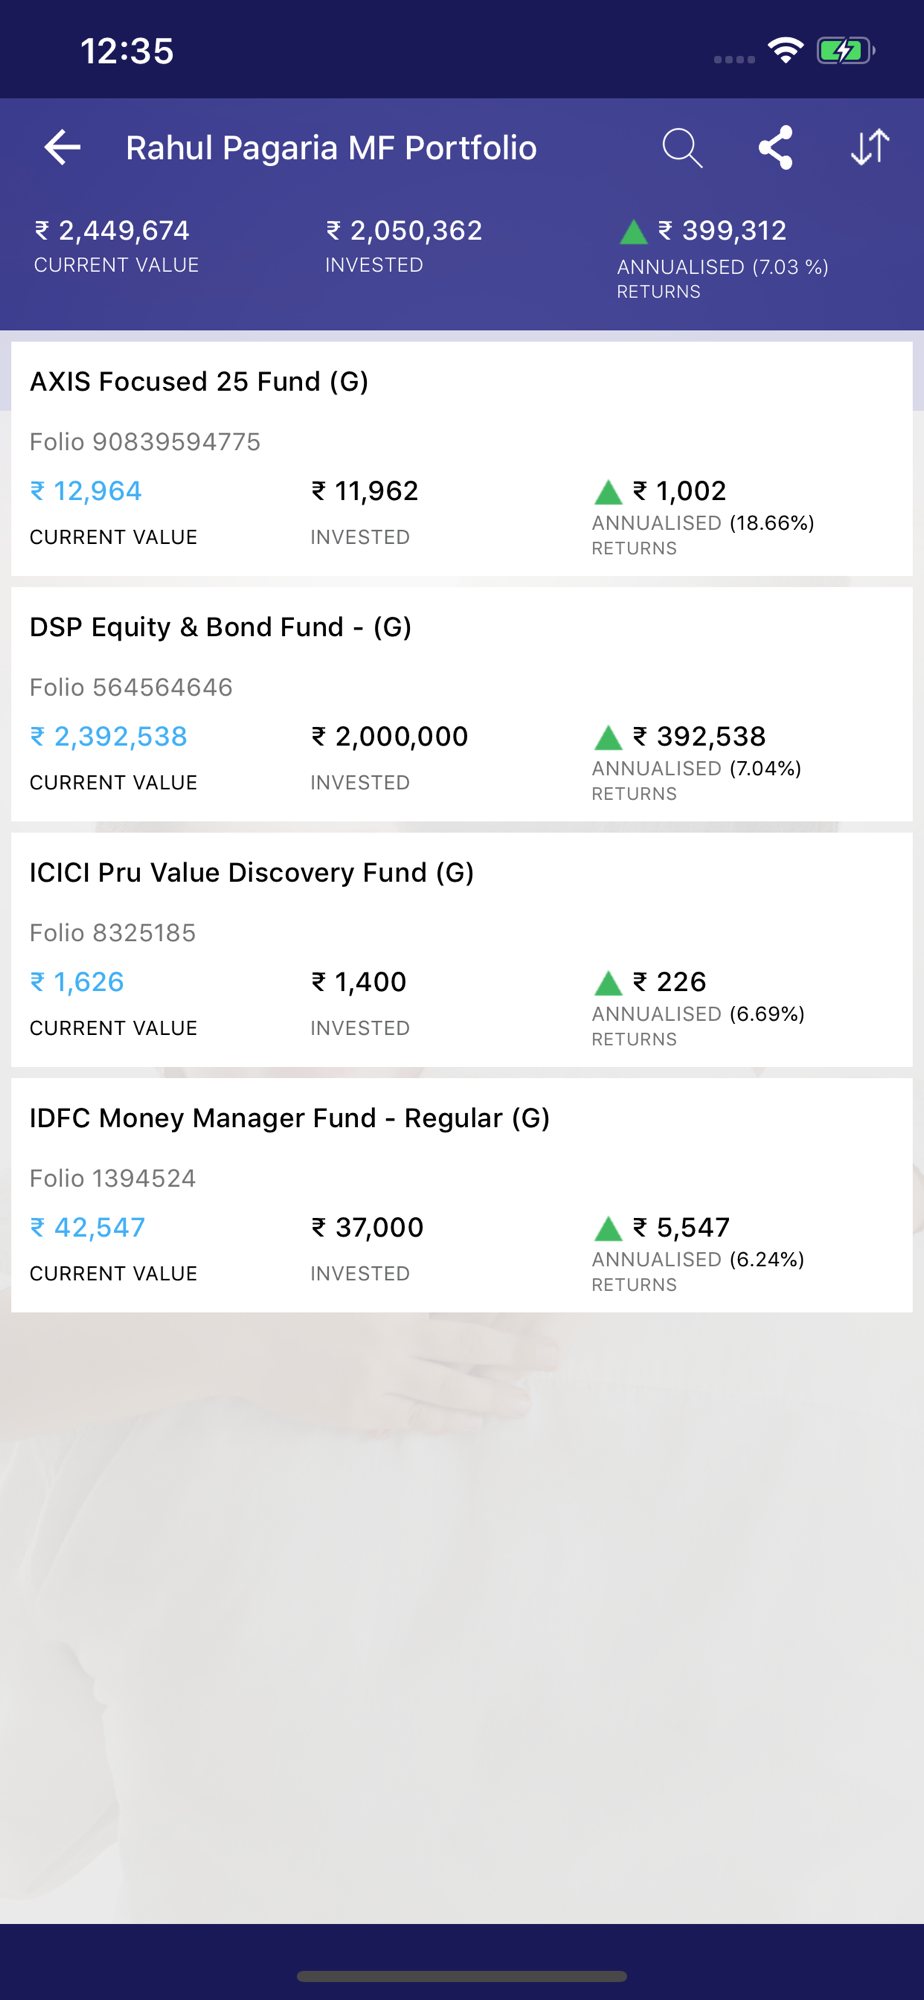Tap green triangle beside ₹ 399,312
Viewport: 924px width, 2000px height.
[633, 233]
